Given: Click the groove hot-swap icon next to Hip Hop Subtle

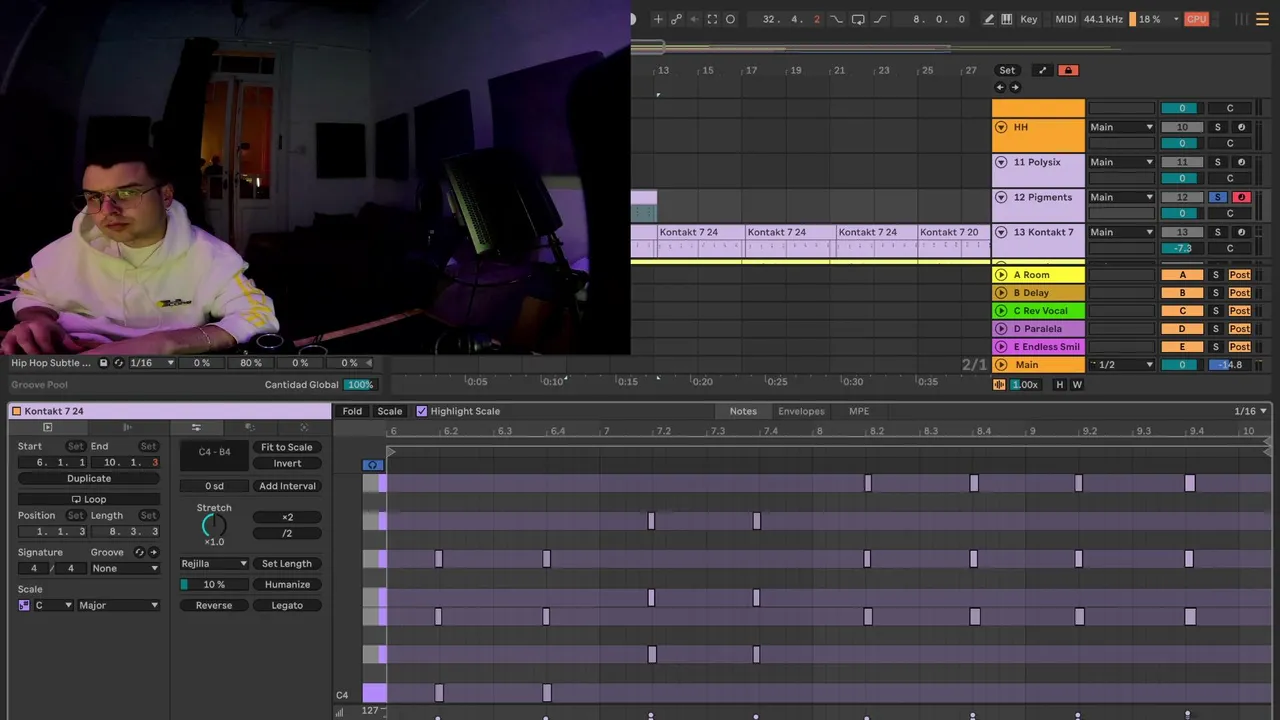Looking at the screenshot, I should tap(119, 363).
